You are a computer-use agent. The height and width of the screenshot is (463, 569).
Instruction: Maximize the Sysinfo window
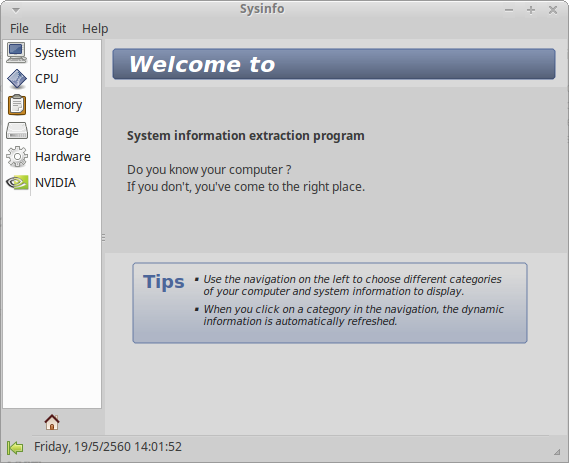[x=531, y=10]
